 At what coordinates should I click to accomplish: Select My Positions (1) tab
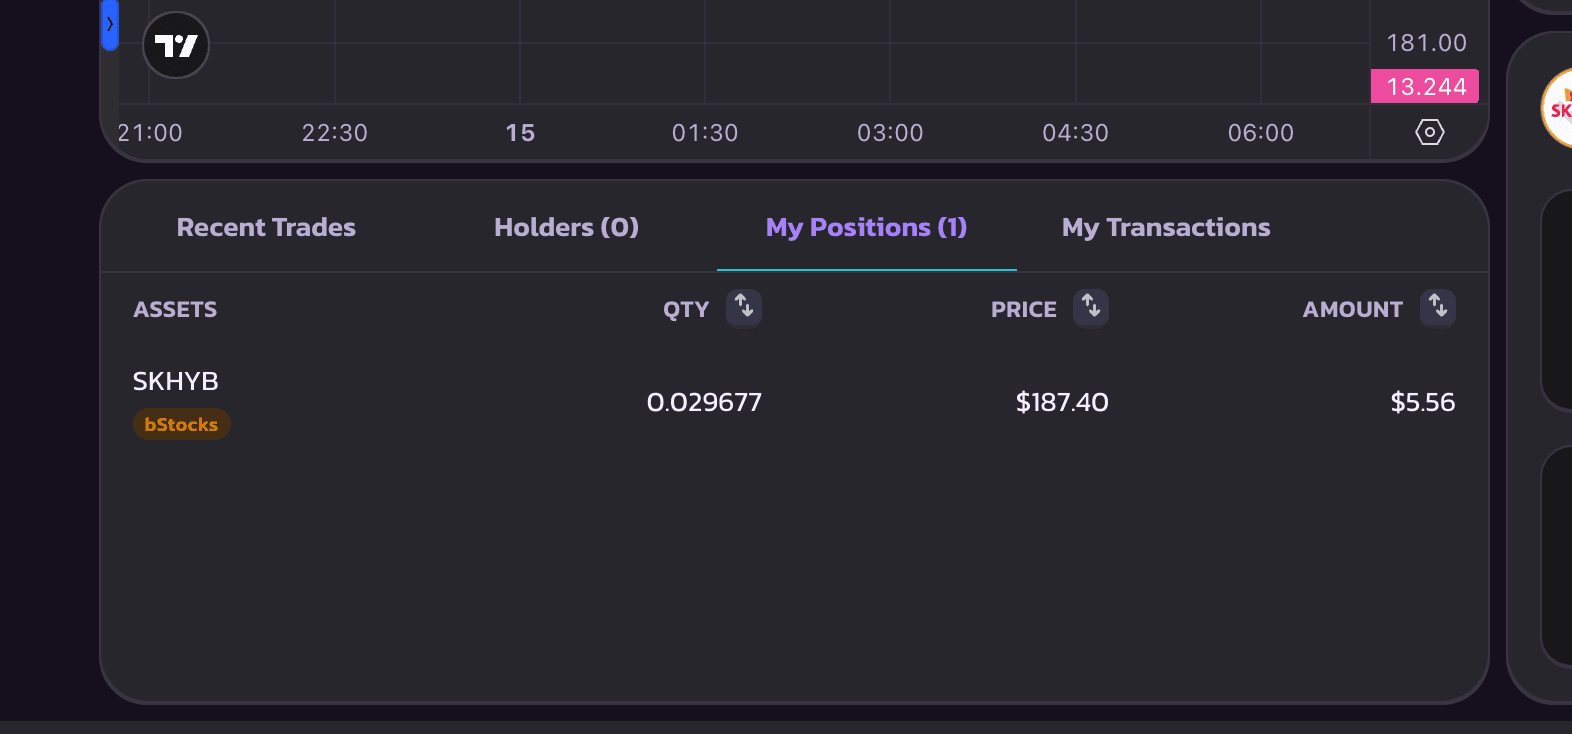pyautogui.click(x=866, y=227)
